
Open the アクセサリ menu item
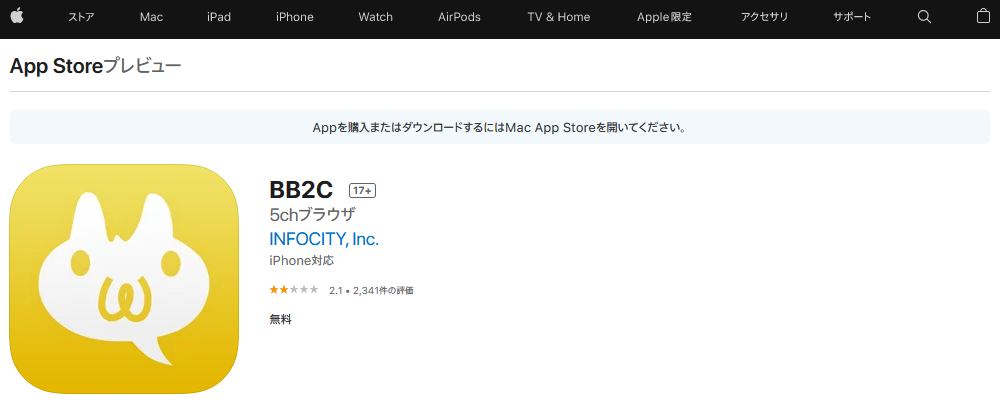[x=764, y=17]
